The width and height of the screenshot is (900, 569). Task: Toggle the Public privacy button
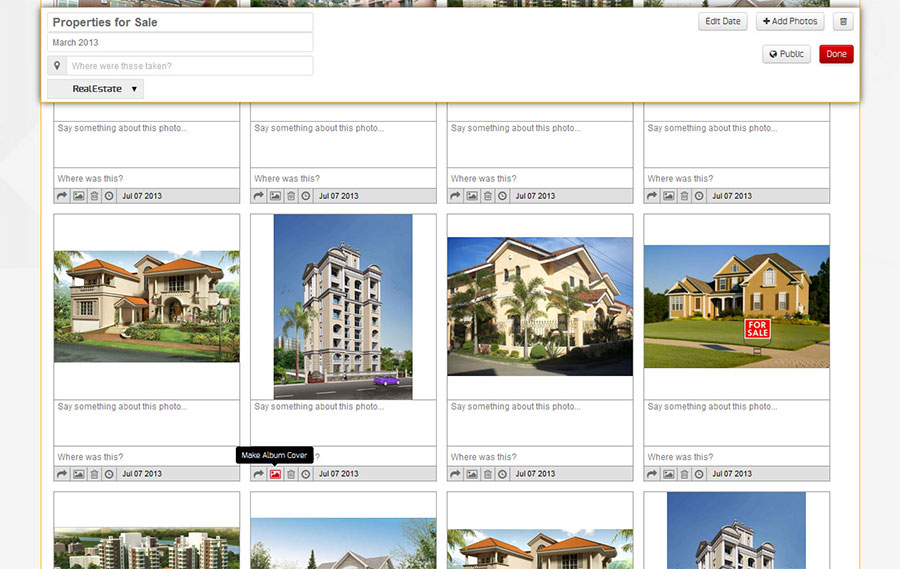click(786, 54)
